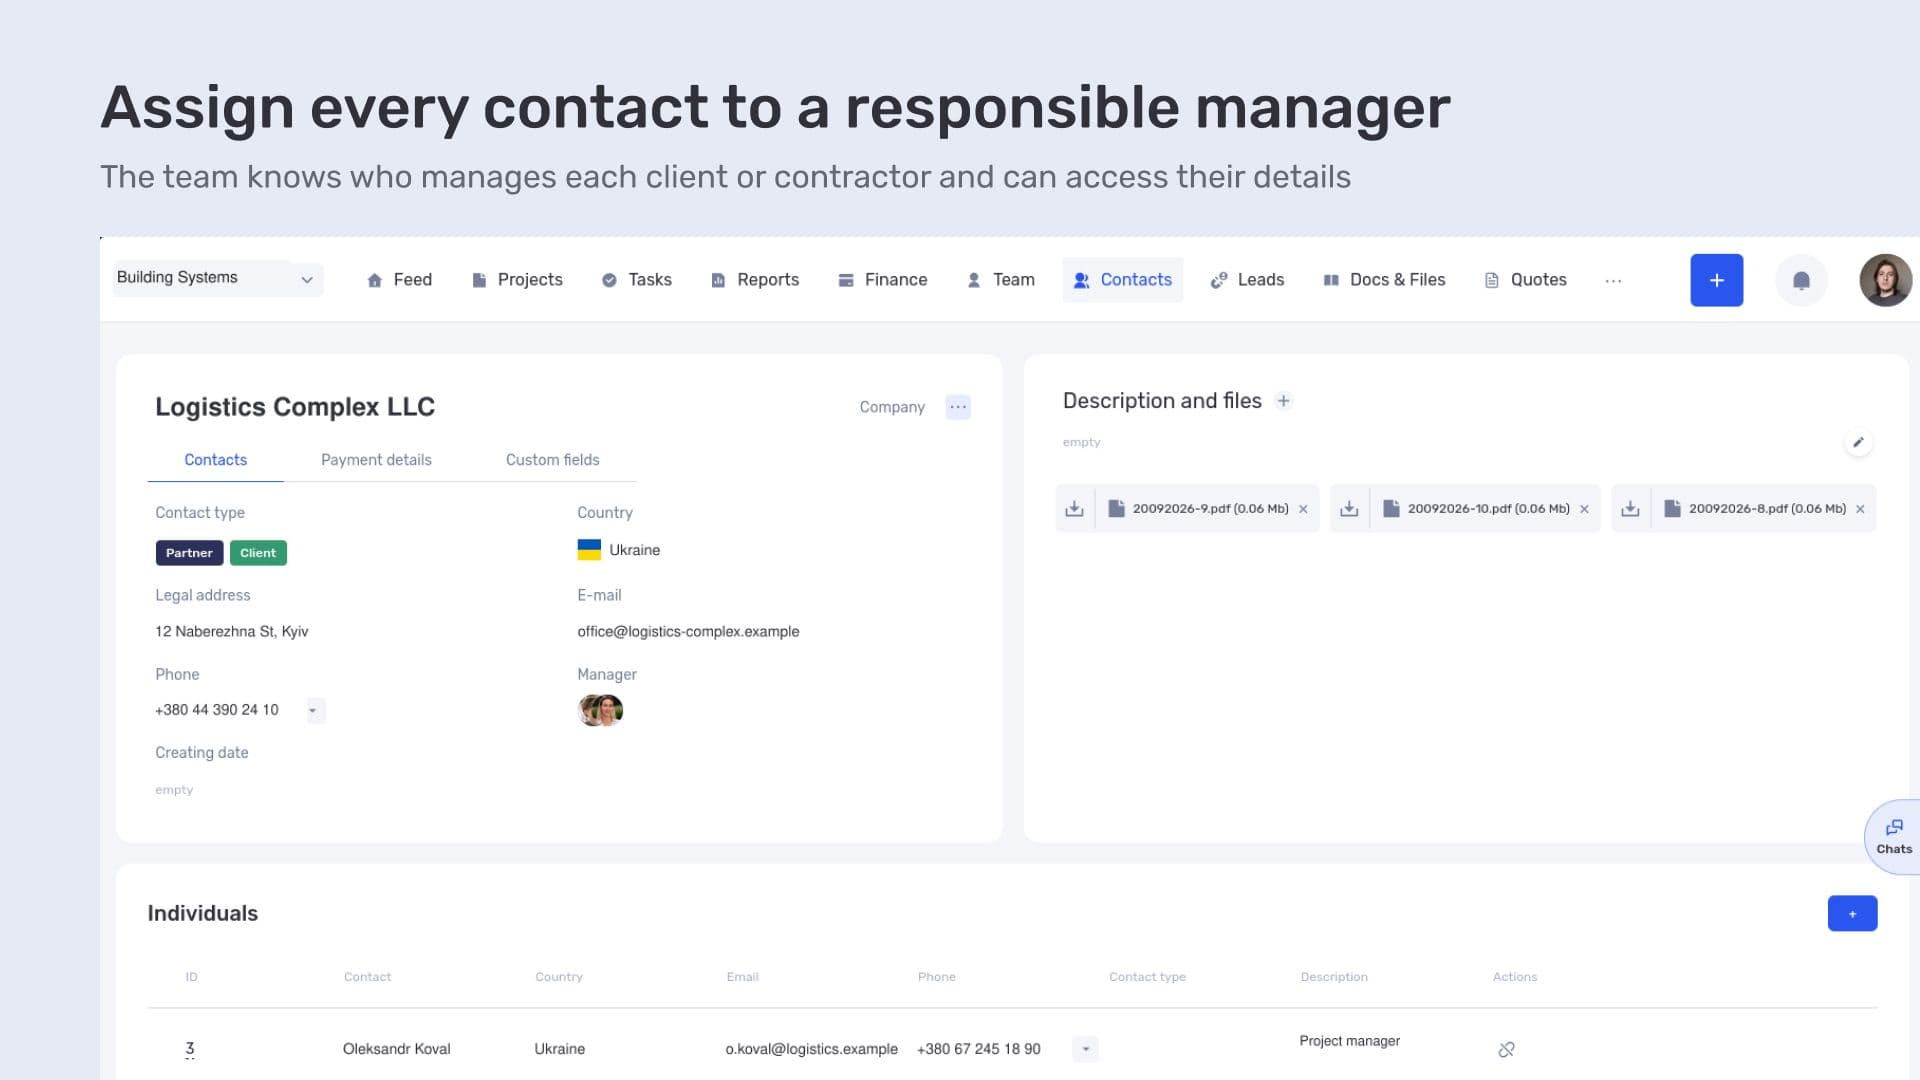This screenshot has width=1920, height=1080.
Task: Select the Contacts tab in the company card
Action: coord(215,460)
